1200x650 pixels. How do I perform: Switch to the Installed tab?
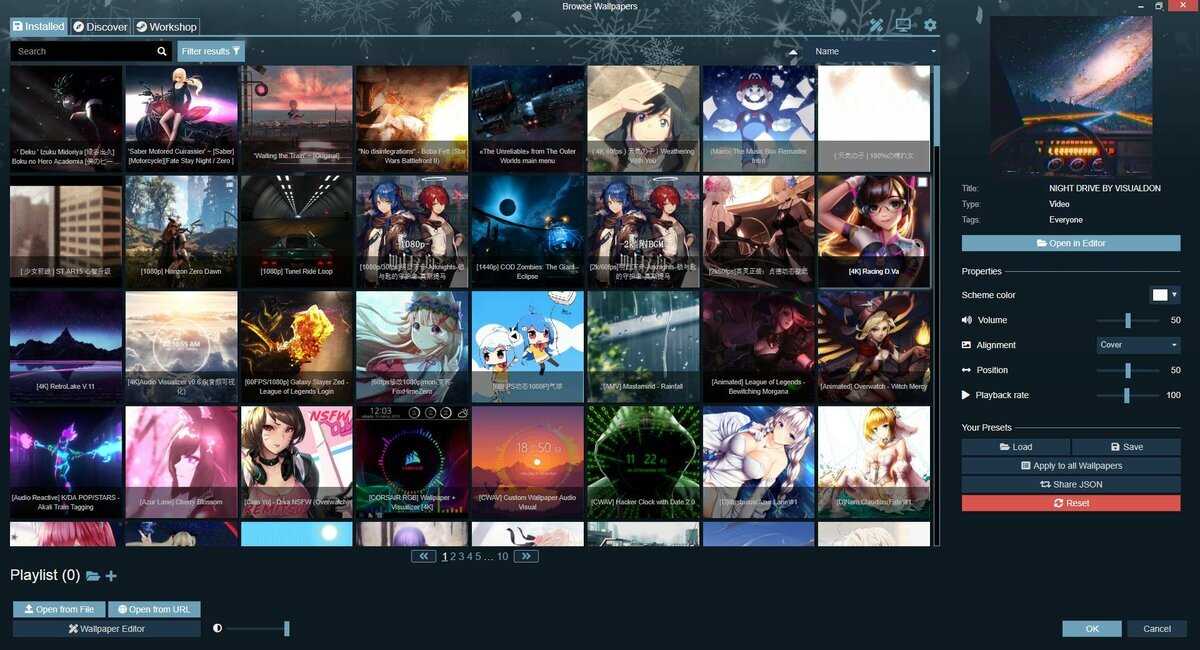[39, 27]
